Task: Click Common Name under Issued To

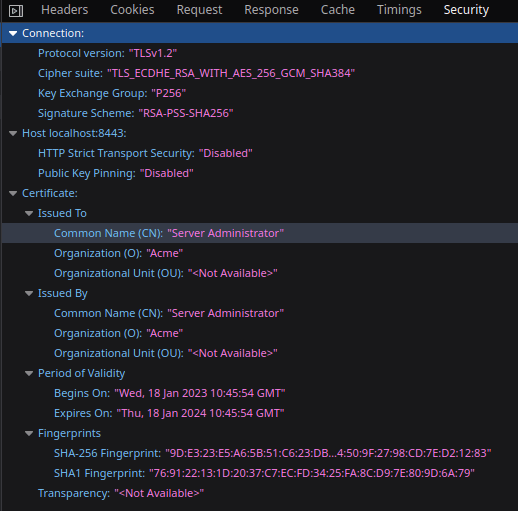Action: 260,233
